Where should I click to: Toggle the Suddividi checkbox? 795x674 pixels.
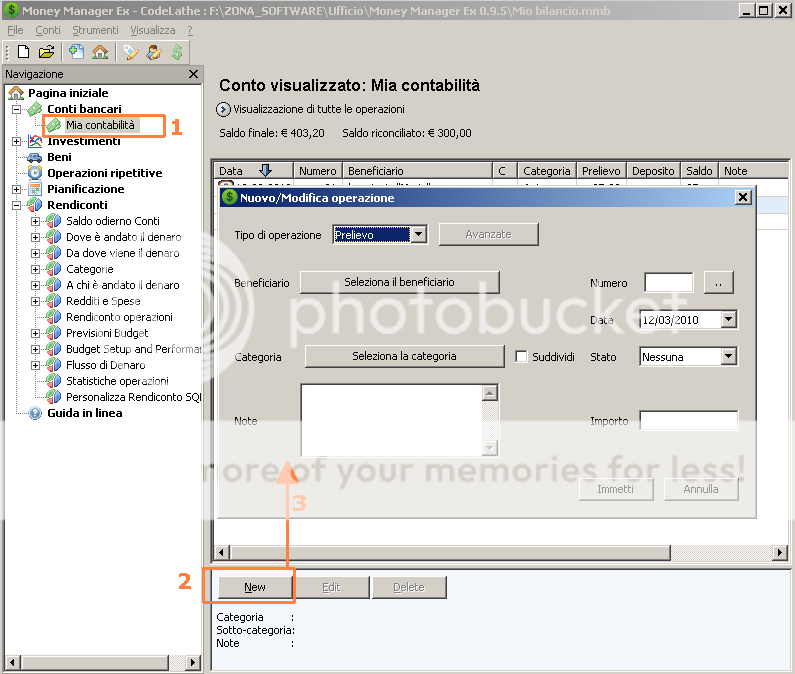[521, 357]
